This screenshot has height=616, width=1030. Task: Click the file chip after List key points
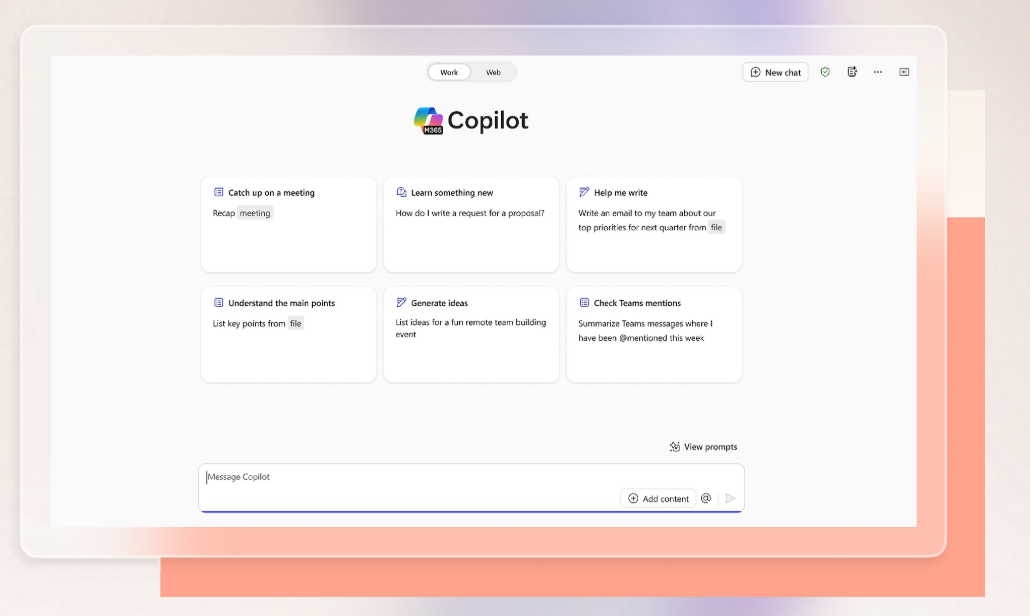click(x=296, y=323)
